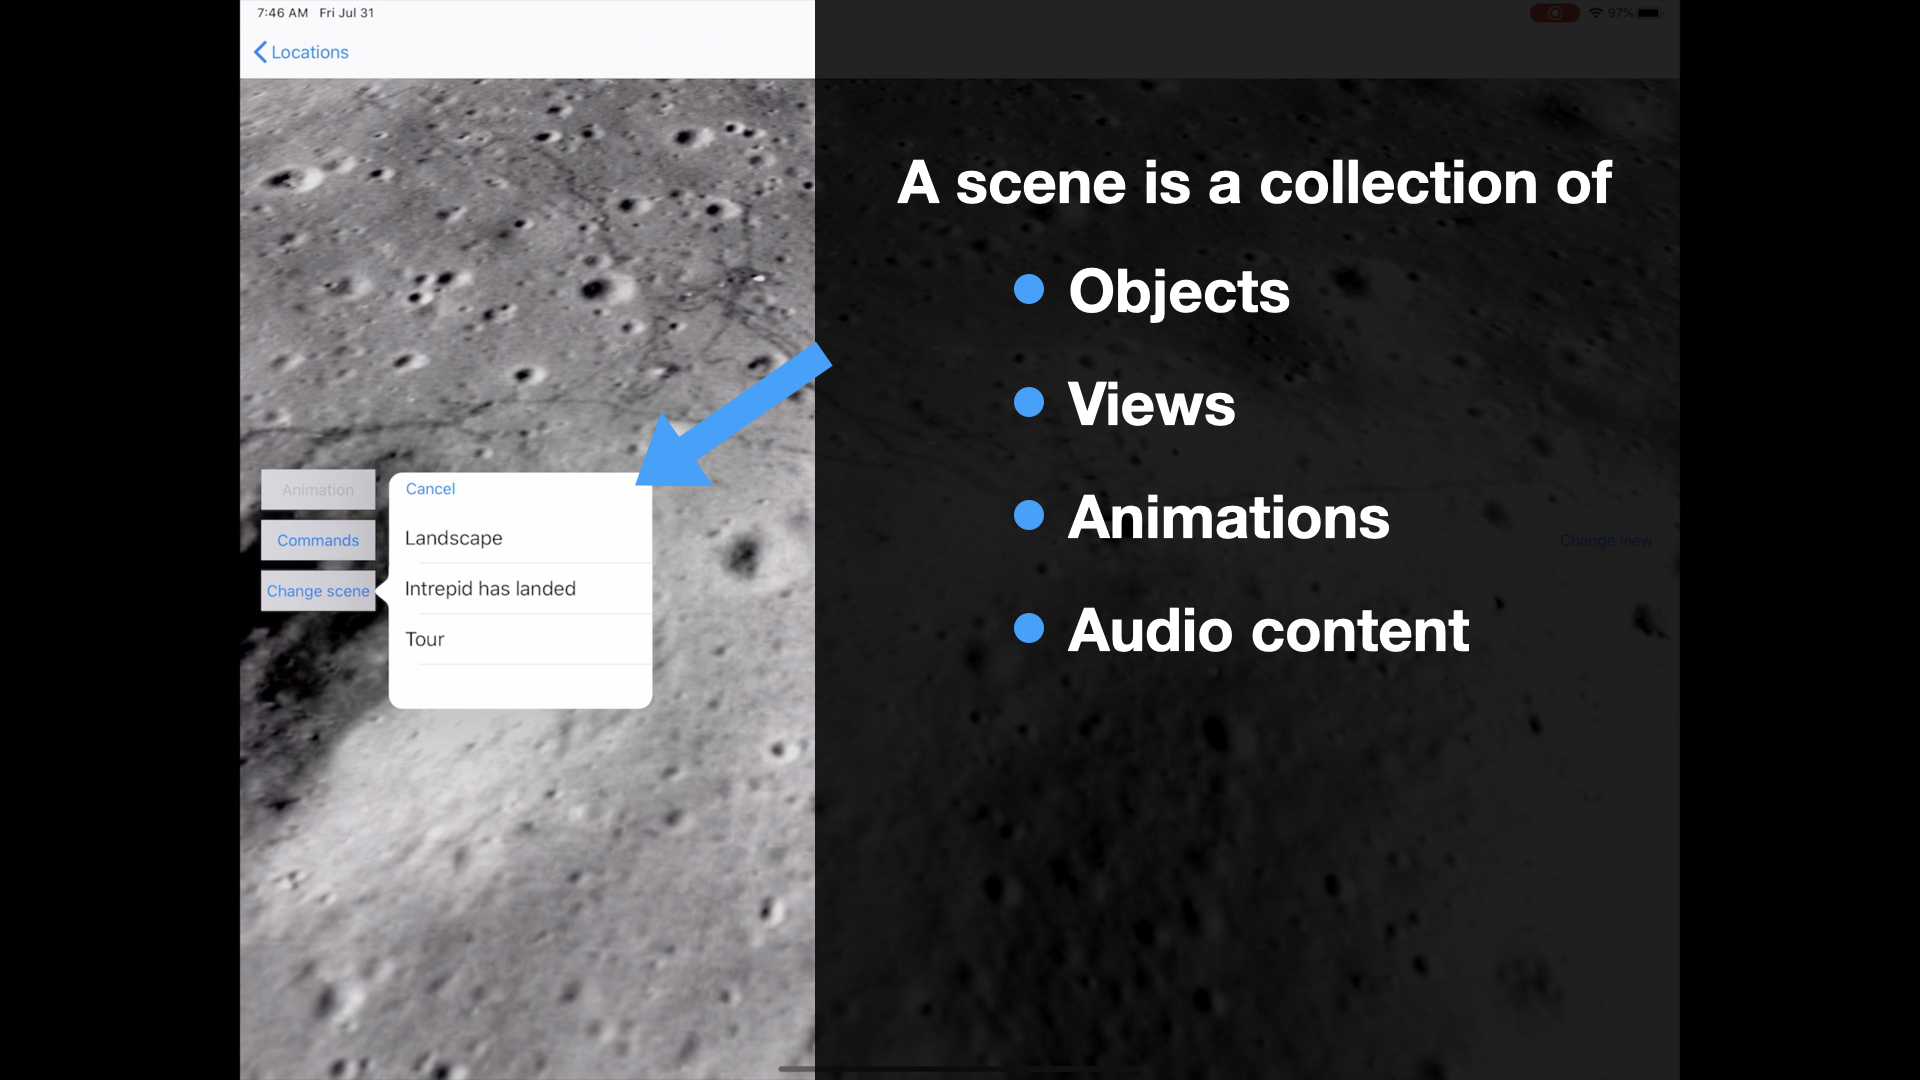Click the blue bullet beside Audio content
The image size is (1920, 1080).
(x=1029, y=629)
